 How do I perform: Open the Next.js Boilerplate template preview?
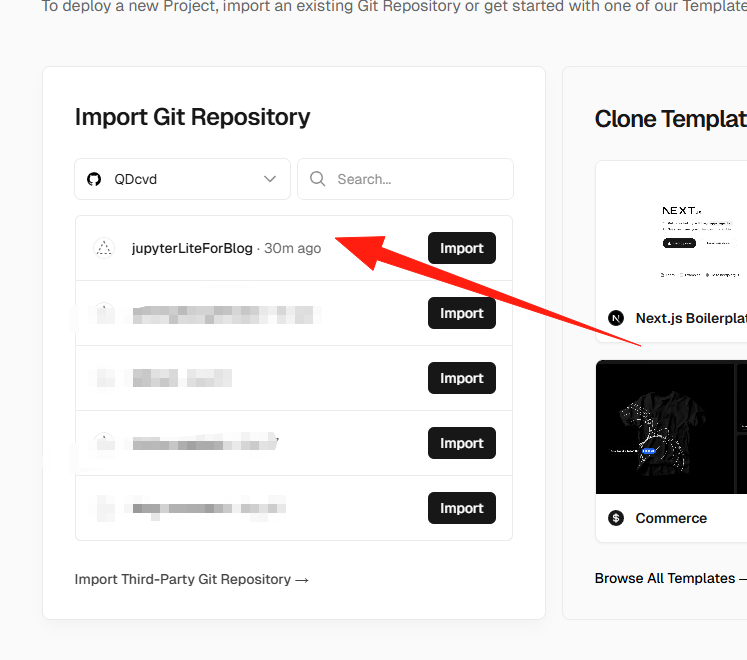coord(671,232)
